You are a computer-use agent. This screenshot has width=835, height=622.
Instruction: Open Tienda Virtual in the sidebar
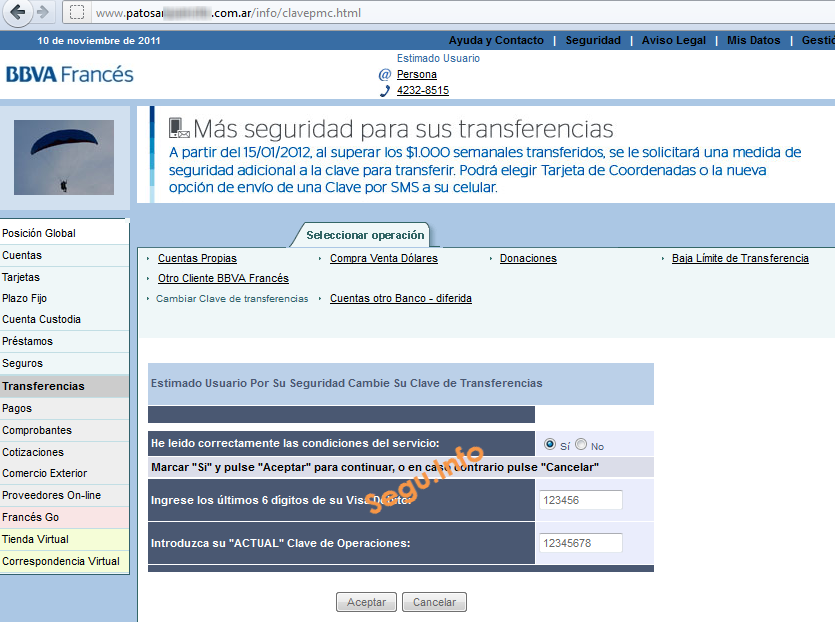(64, 539)
